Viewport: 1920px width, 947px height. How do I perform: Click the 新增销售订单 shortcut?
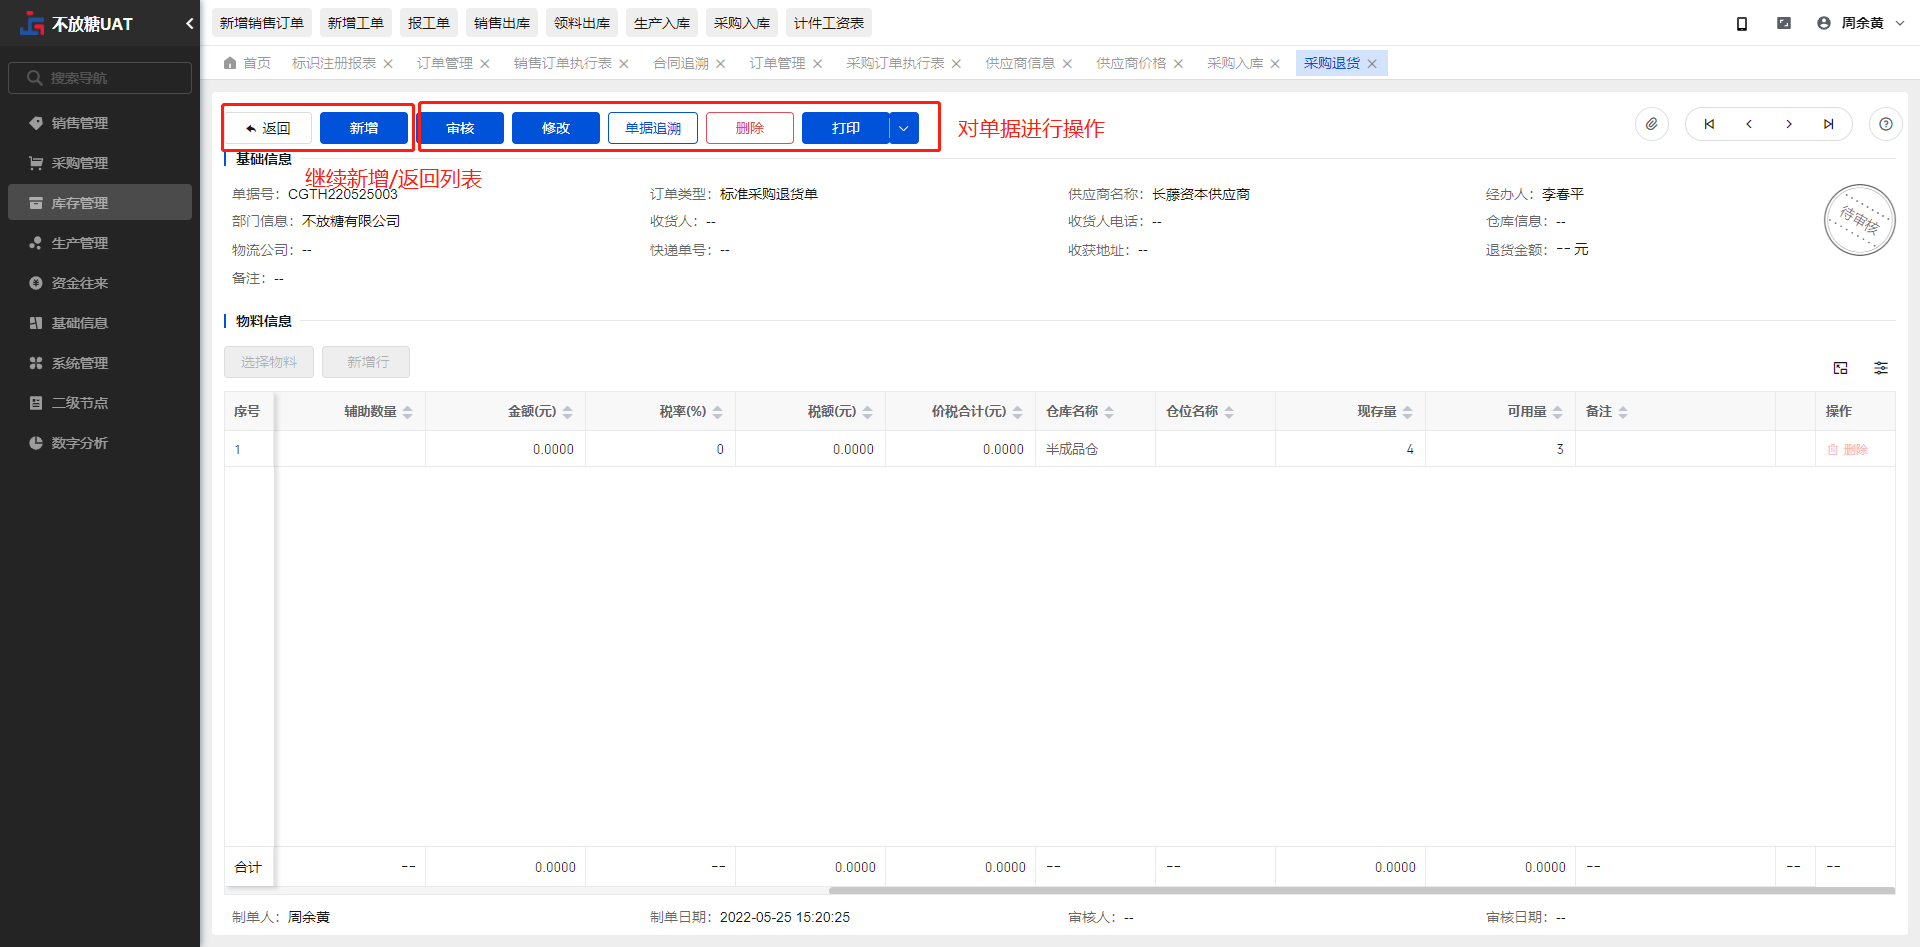[x=262, y=23]
